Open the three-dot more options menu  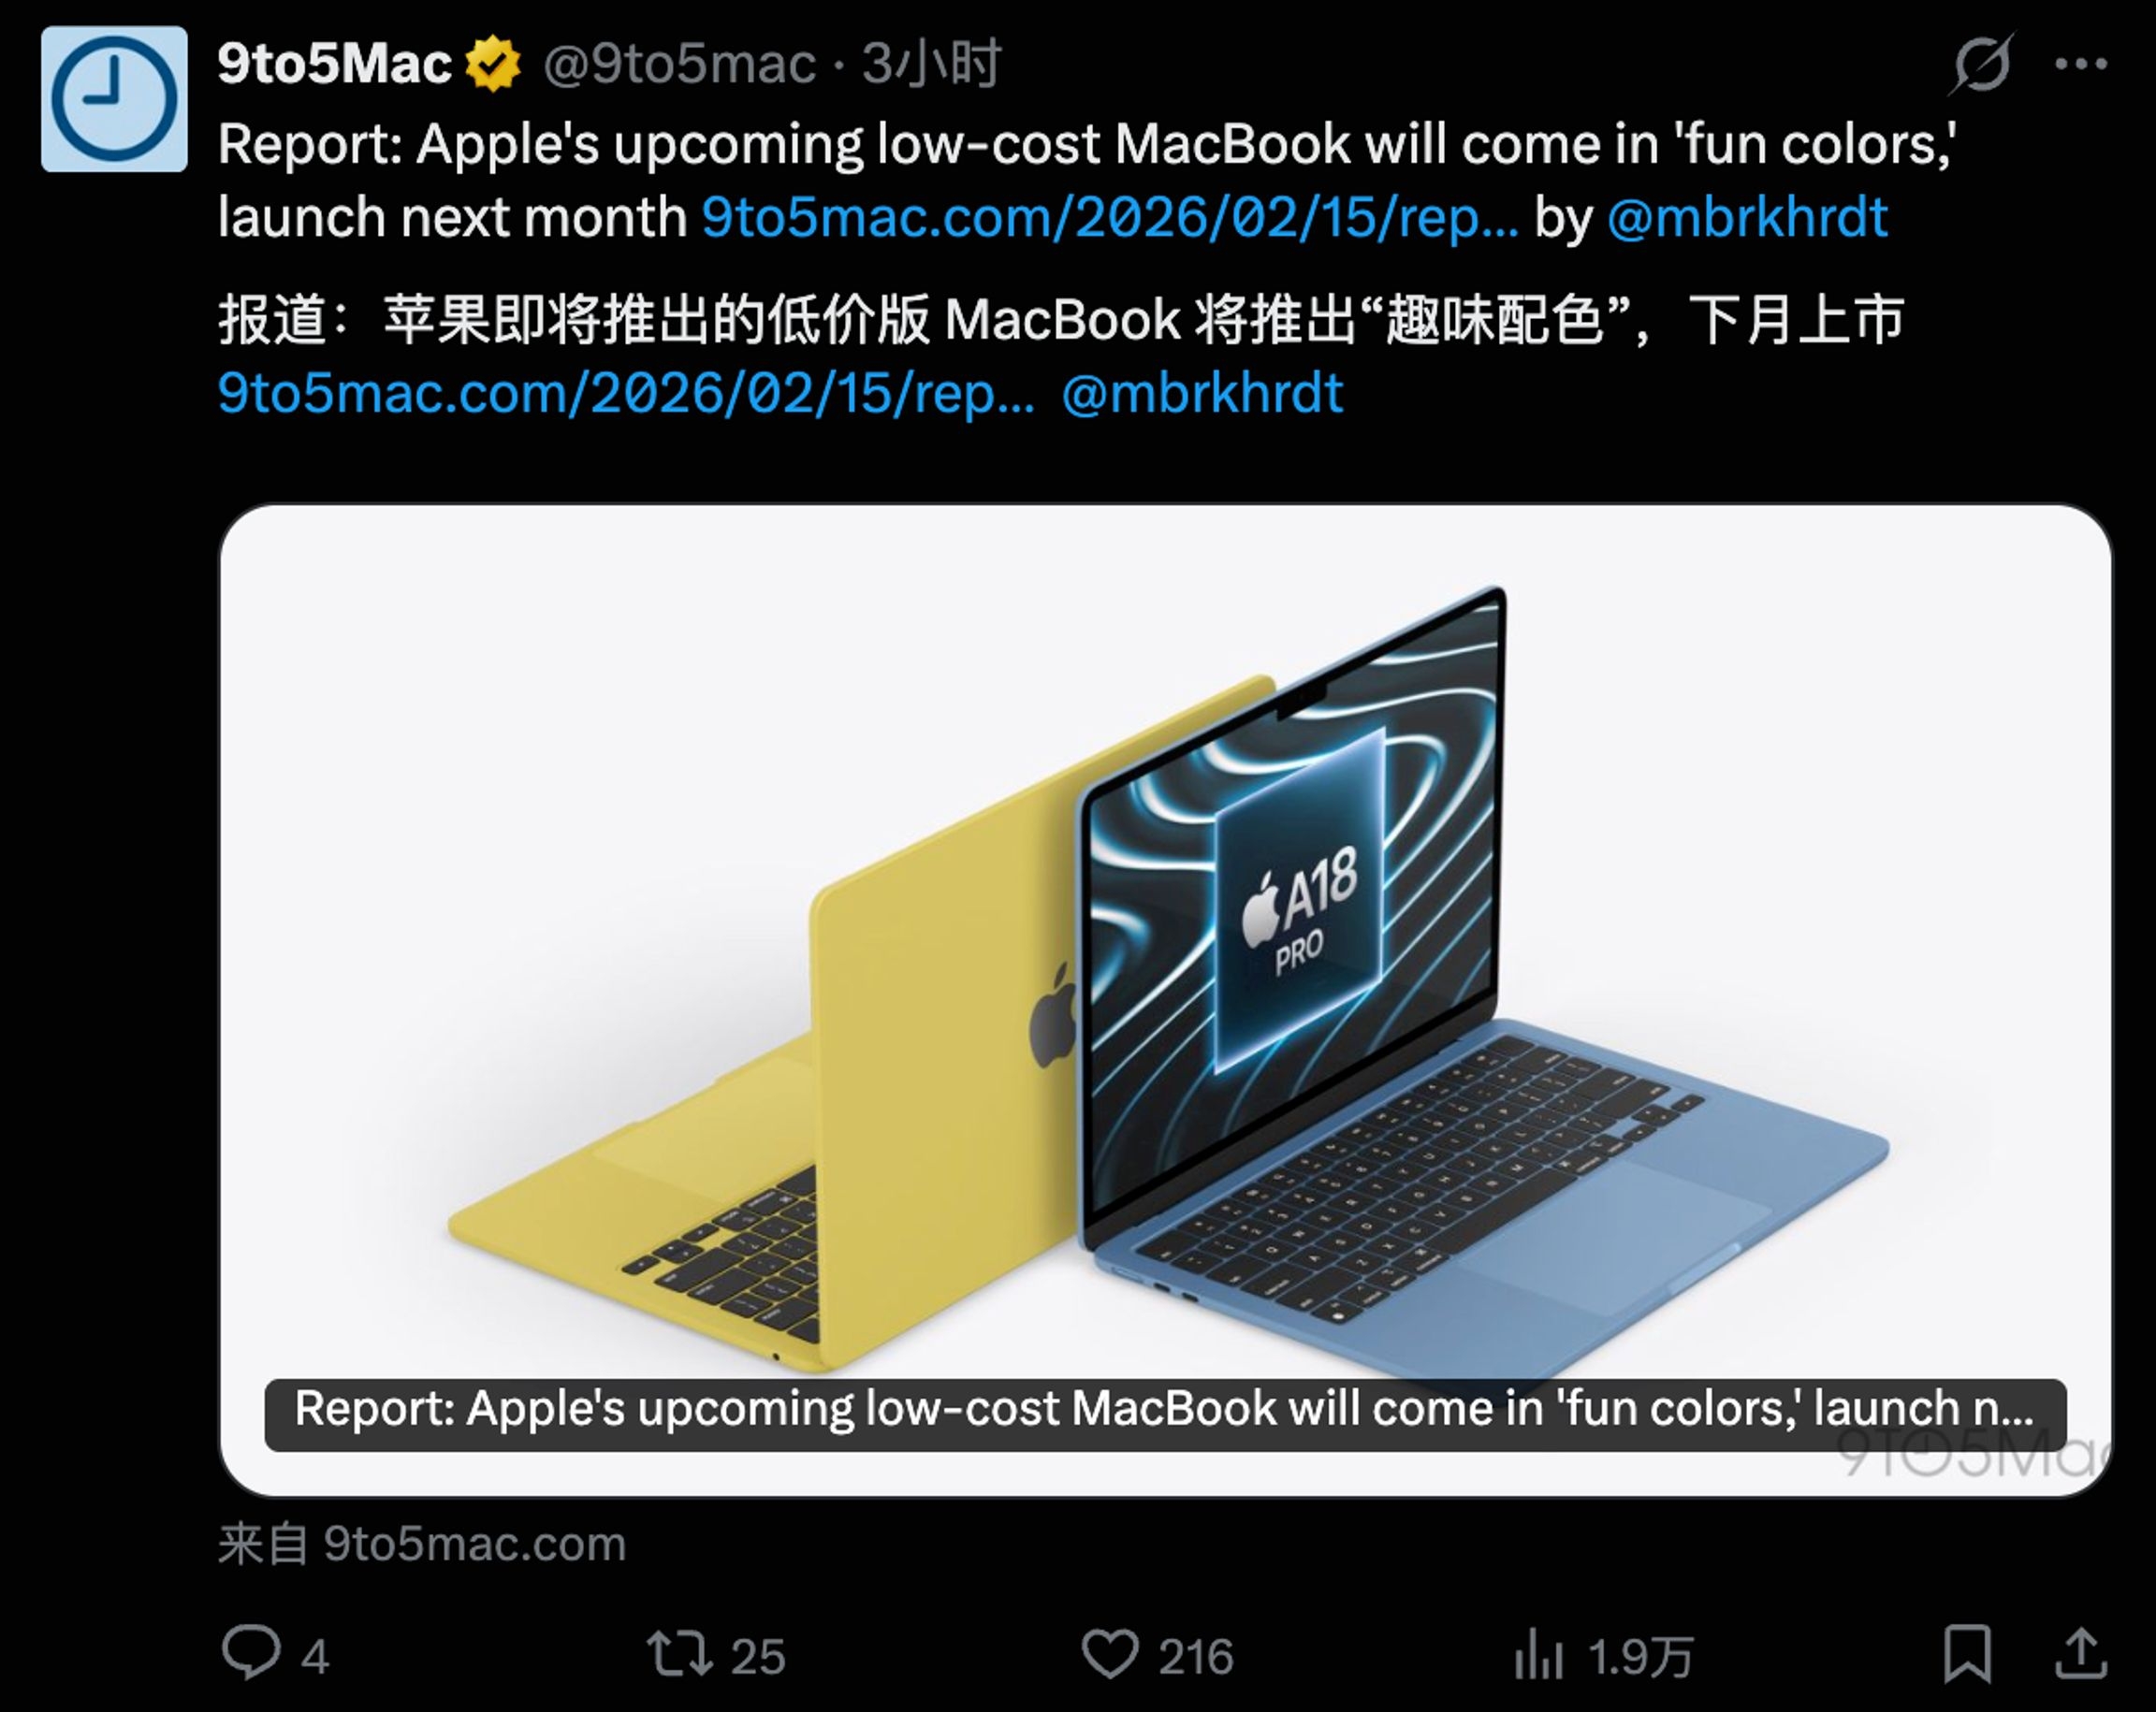point(2082,65)
